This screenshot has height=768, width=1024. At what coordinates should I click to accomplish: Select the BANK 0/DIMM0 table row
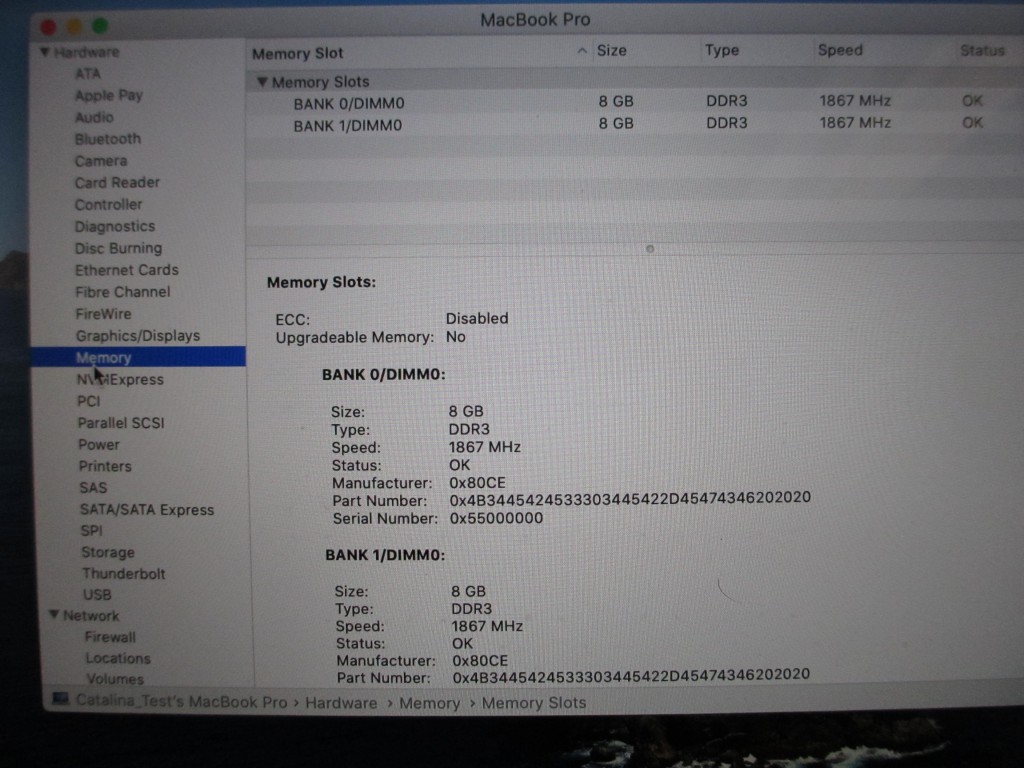click(x=635, y=102)
